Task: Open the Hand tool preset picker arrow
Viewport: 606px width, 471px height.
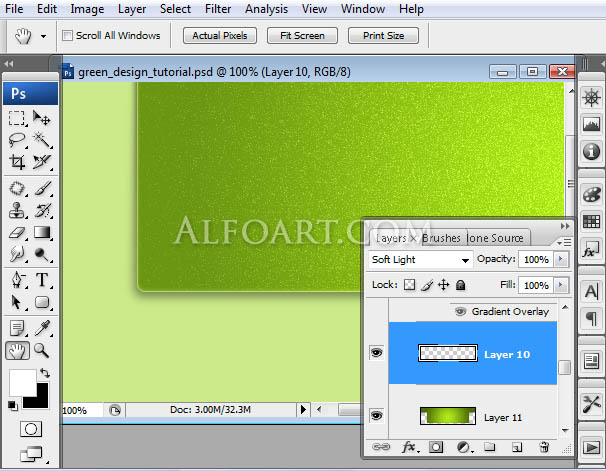Action: coord(43,36)
